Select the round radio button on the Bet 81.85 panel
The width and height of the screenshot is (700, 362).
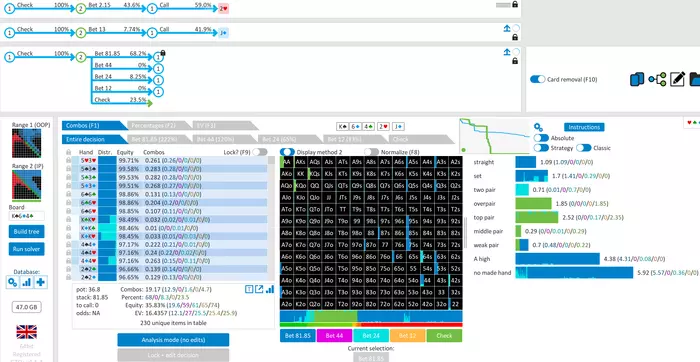point(516,52)
